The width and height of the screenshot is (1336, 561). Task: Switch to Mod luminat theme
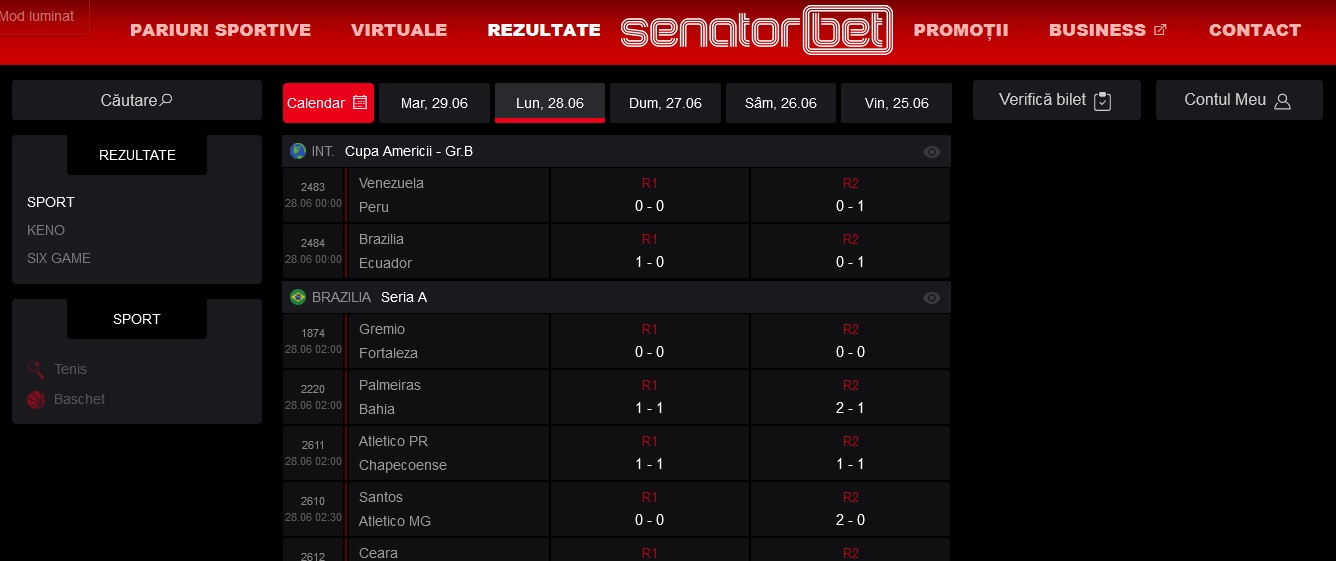38,17
